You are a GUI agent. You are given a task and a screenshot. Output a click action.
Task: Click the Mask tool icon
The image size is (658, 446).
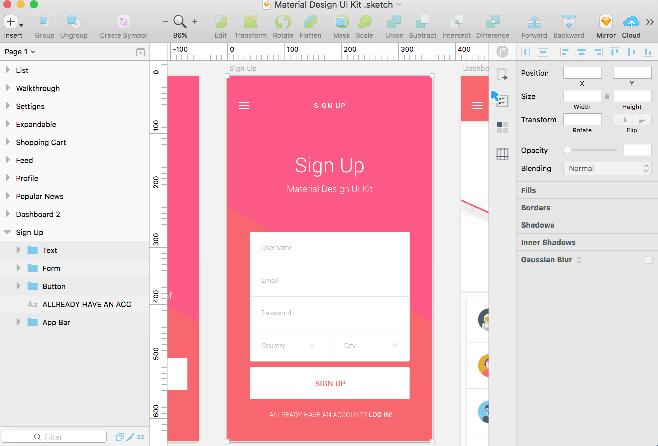tap(342, 21)
